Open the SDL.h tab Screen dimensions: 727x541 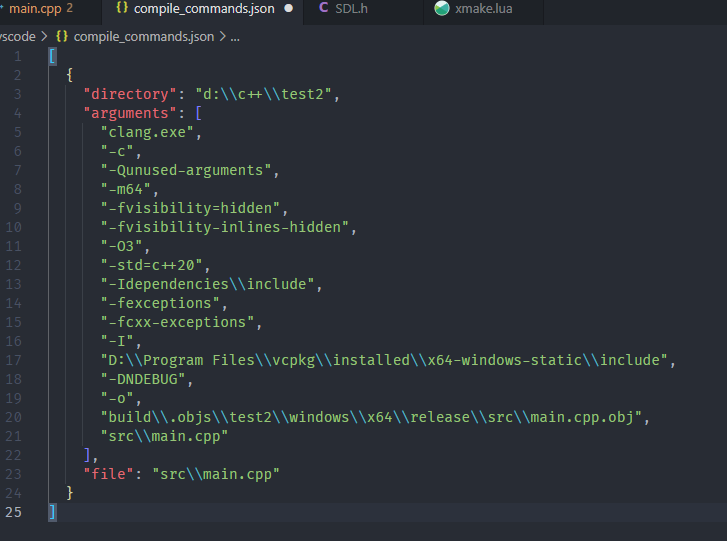pyautogui.click(x=351, y=9)
